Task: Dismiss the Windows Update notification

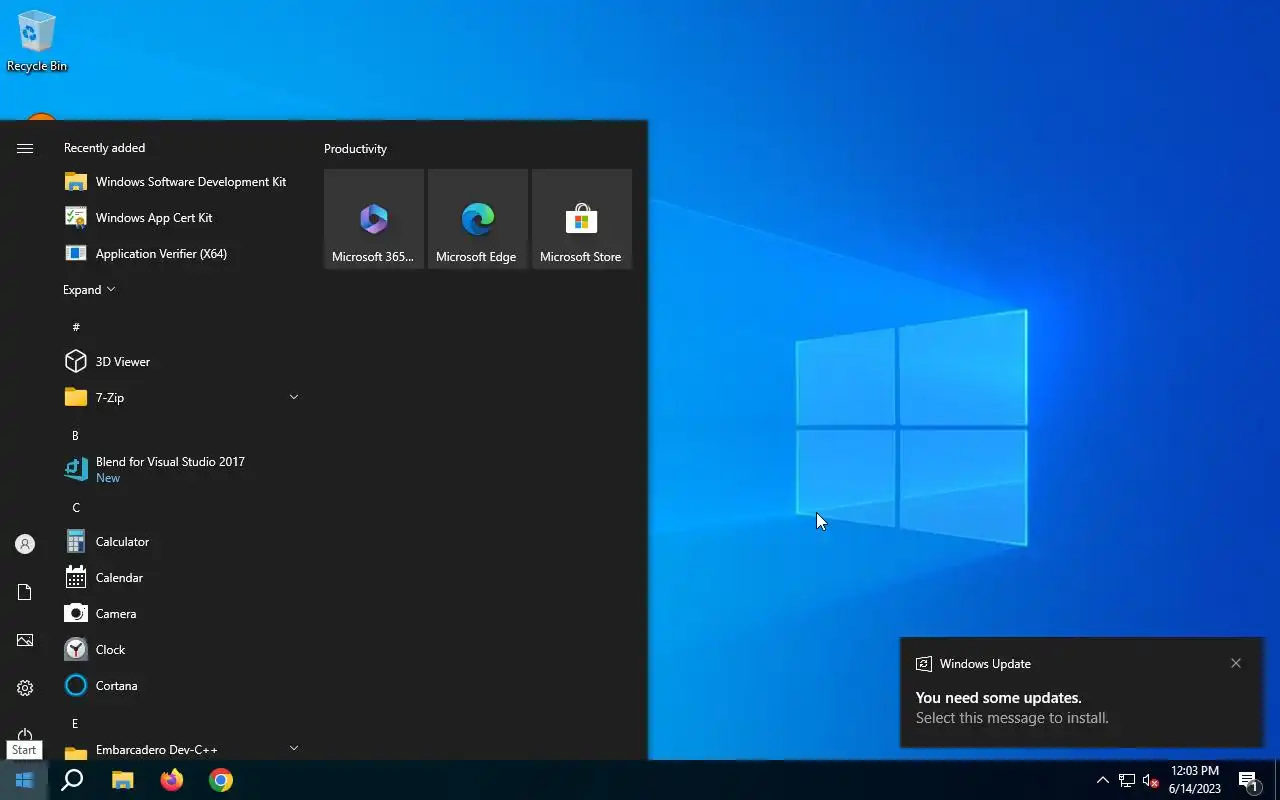Action: (1236, 663)
